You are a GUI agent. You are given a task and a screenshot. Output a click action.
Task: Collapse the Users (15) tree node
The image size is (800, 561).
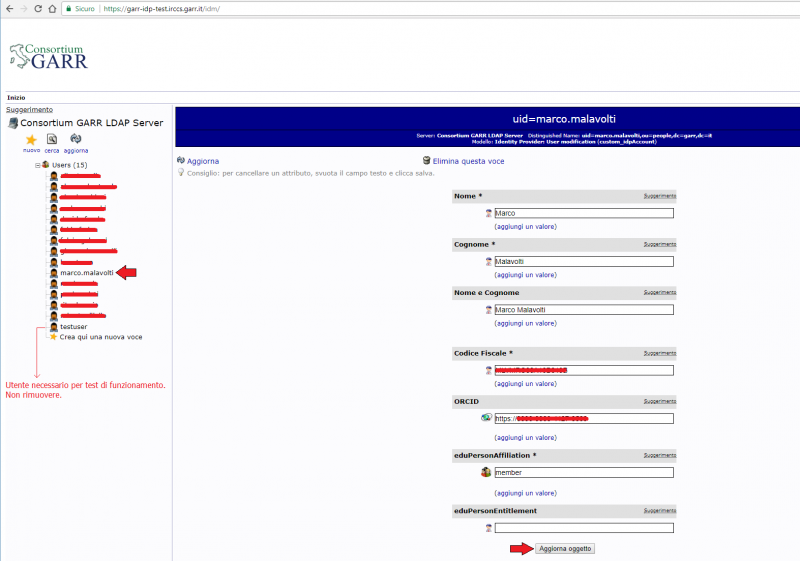pos(37,165)
